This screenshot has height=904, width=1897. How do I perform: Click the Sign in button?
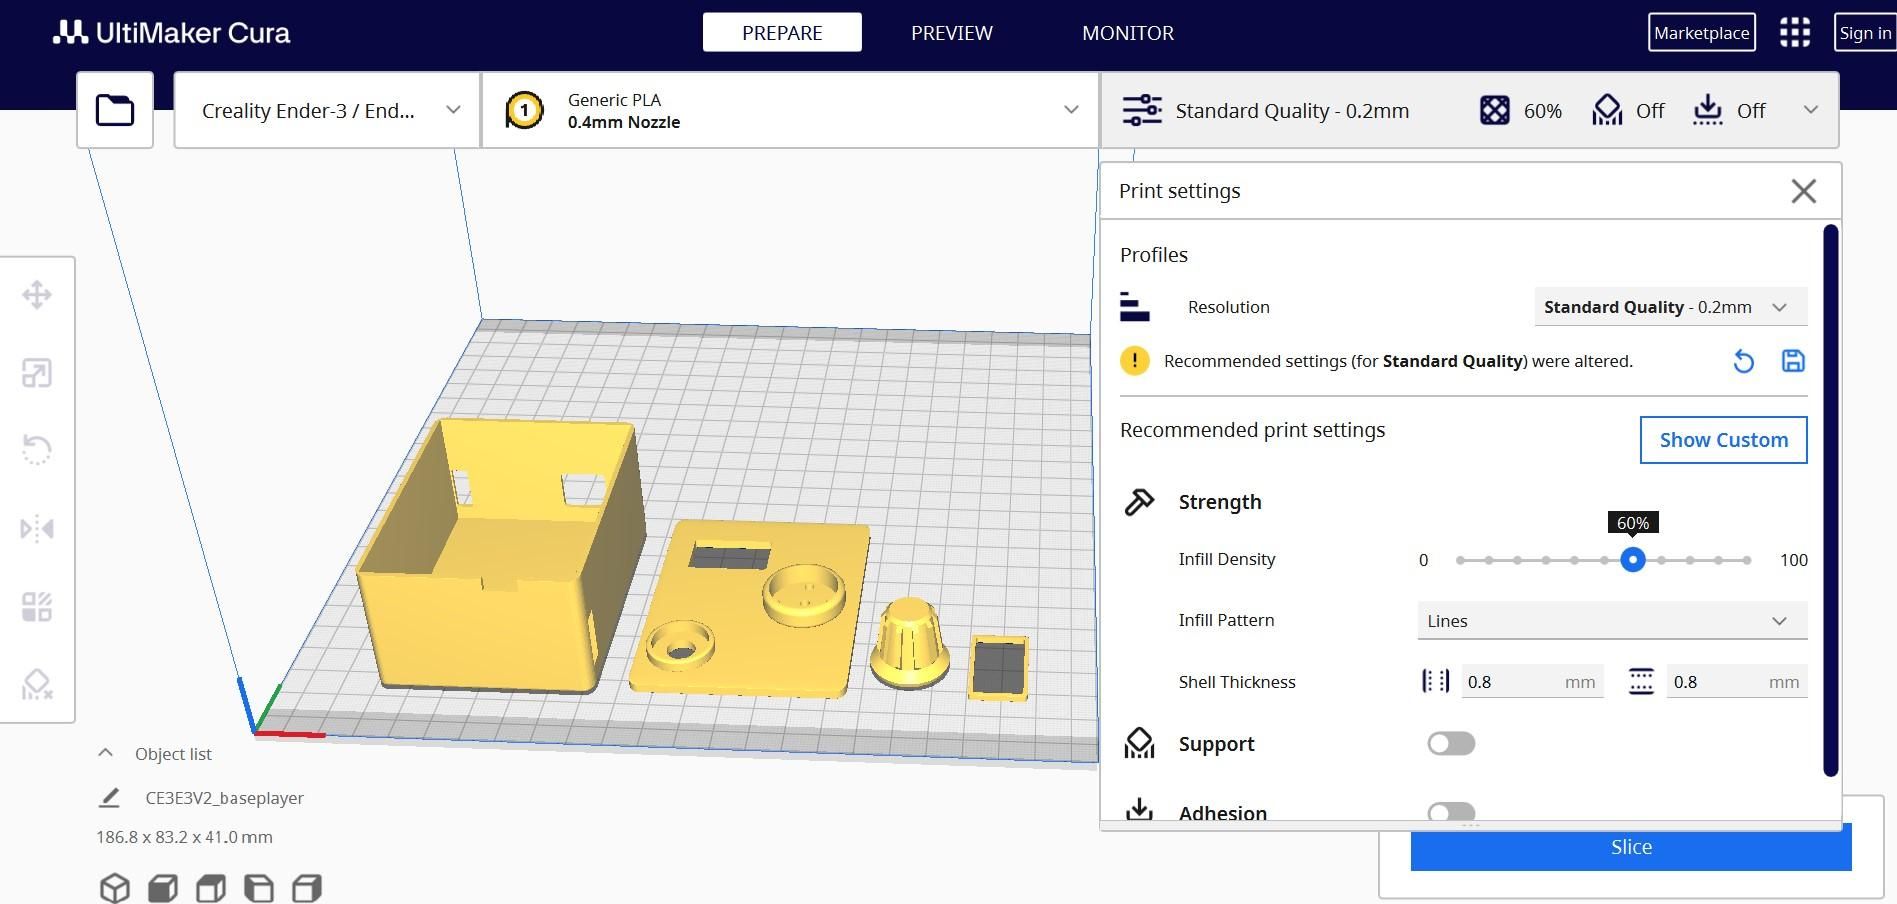pos(1866,32)
